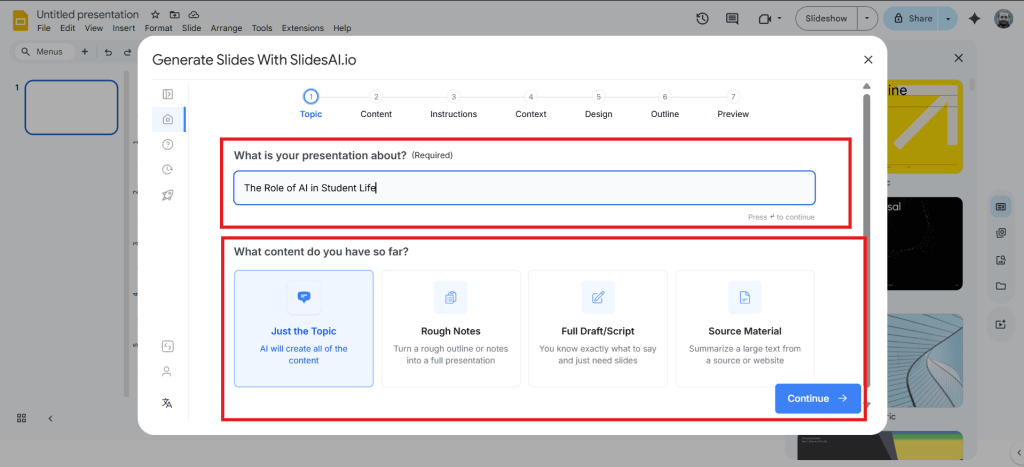Image resolution: width=1024 pixels, height=467 pixels.
Task: Open the Extensions menu
Action: 302,28
